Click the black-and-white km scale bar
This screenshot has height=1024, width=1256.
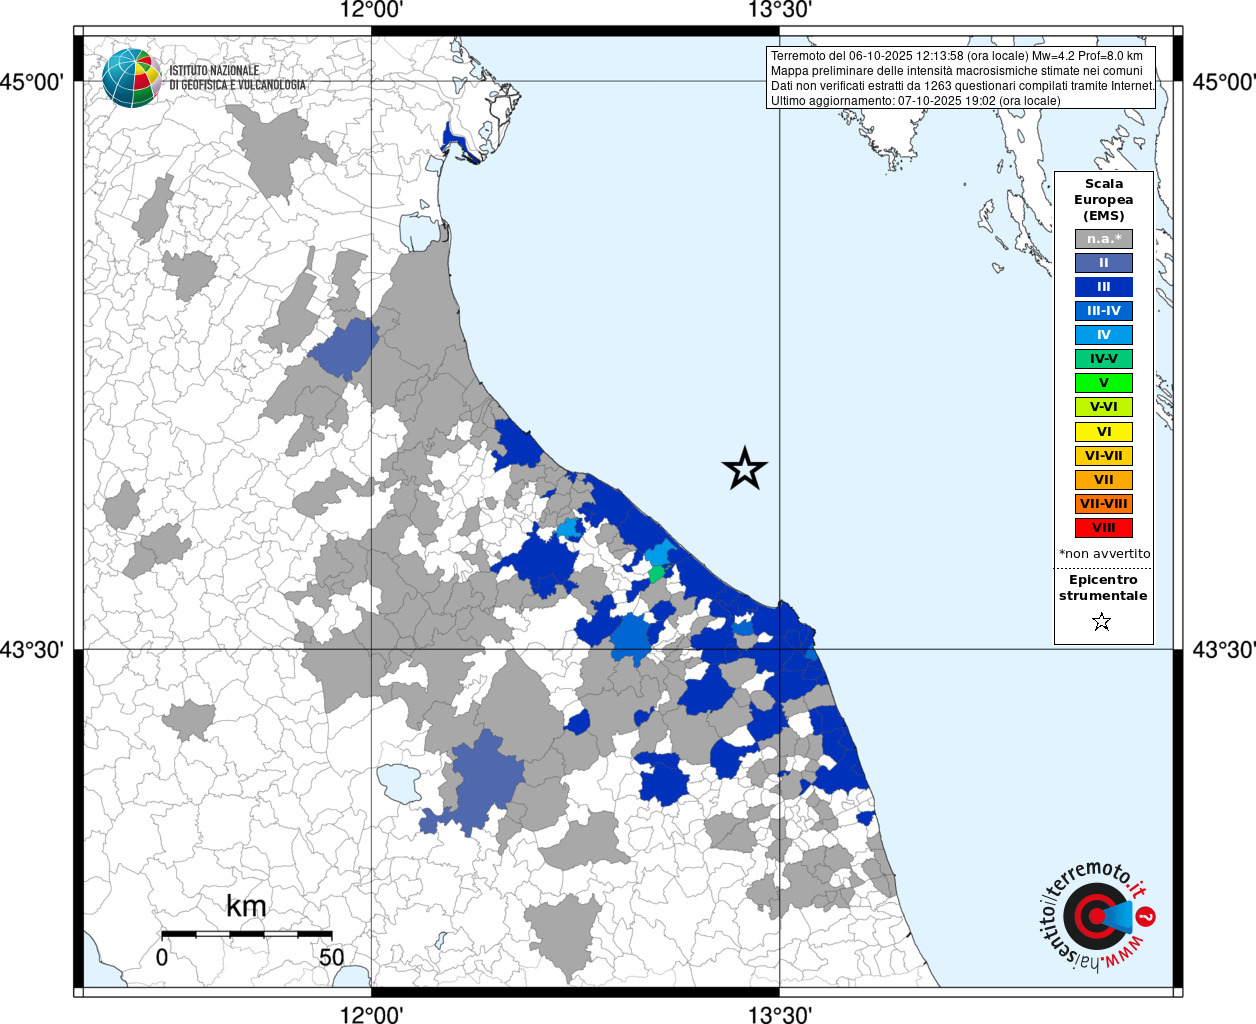(246, 934)
